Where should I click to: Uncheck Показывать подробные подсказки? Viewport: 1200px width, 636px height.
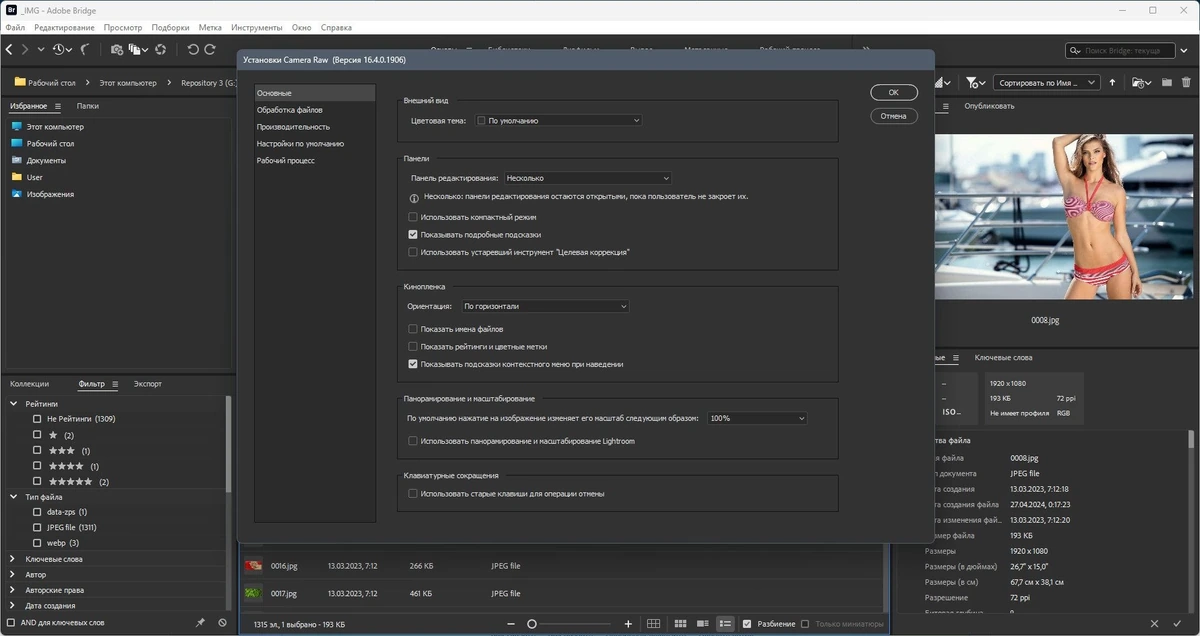pos(413,234)
